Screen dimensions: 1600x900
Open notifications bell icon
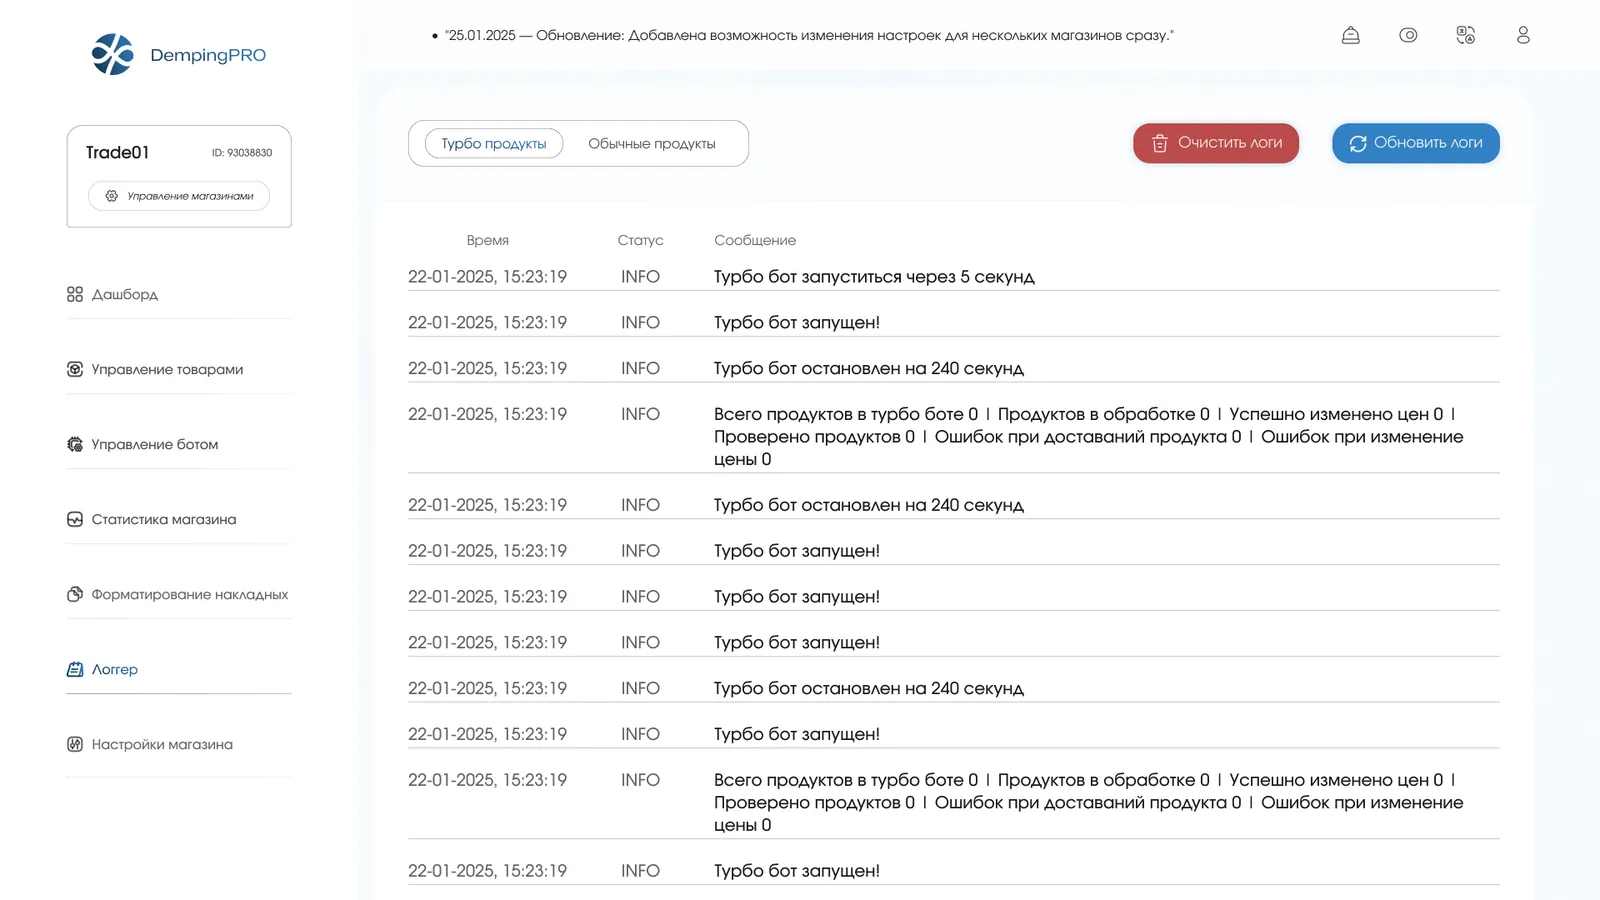[x=1350, y=35]
